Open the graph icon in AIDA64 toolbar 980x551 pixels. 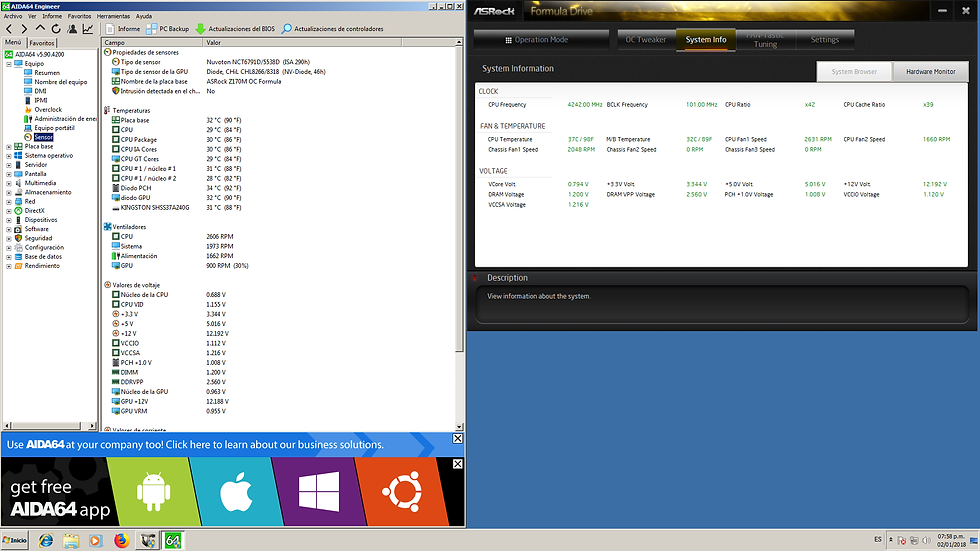click(x=88, y=29)
